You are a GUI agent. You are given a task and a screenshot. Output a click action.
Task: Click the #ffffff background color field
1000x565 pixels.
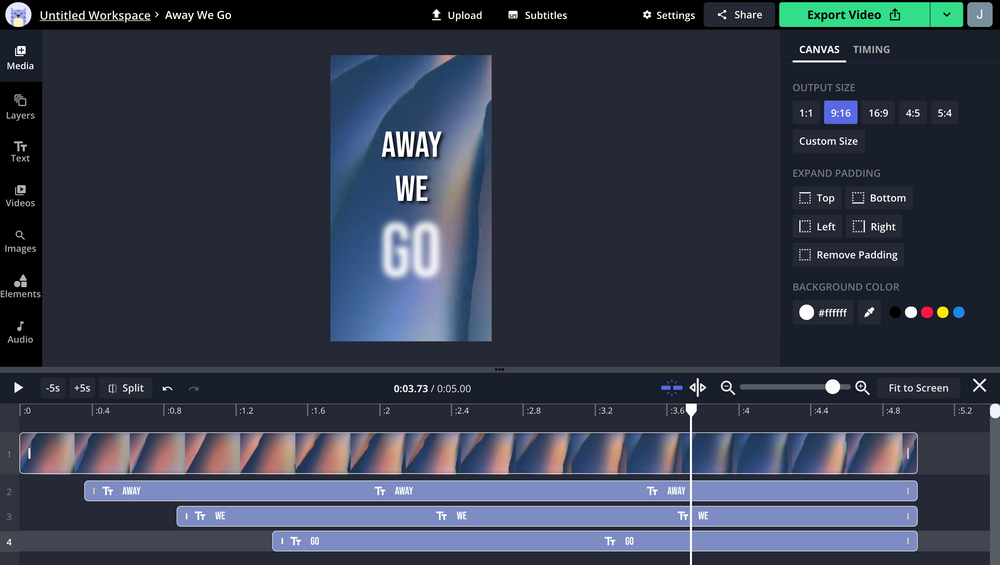tap(823, 312)
